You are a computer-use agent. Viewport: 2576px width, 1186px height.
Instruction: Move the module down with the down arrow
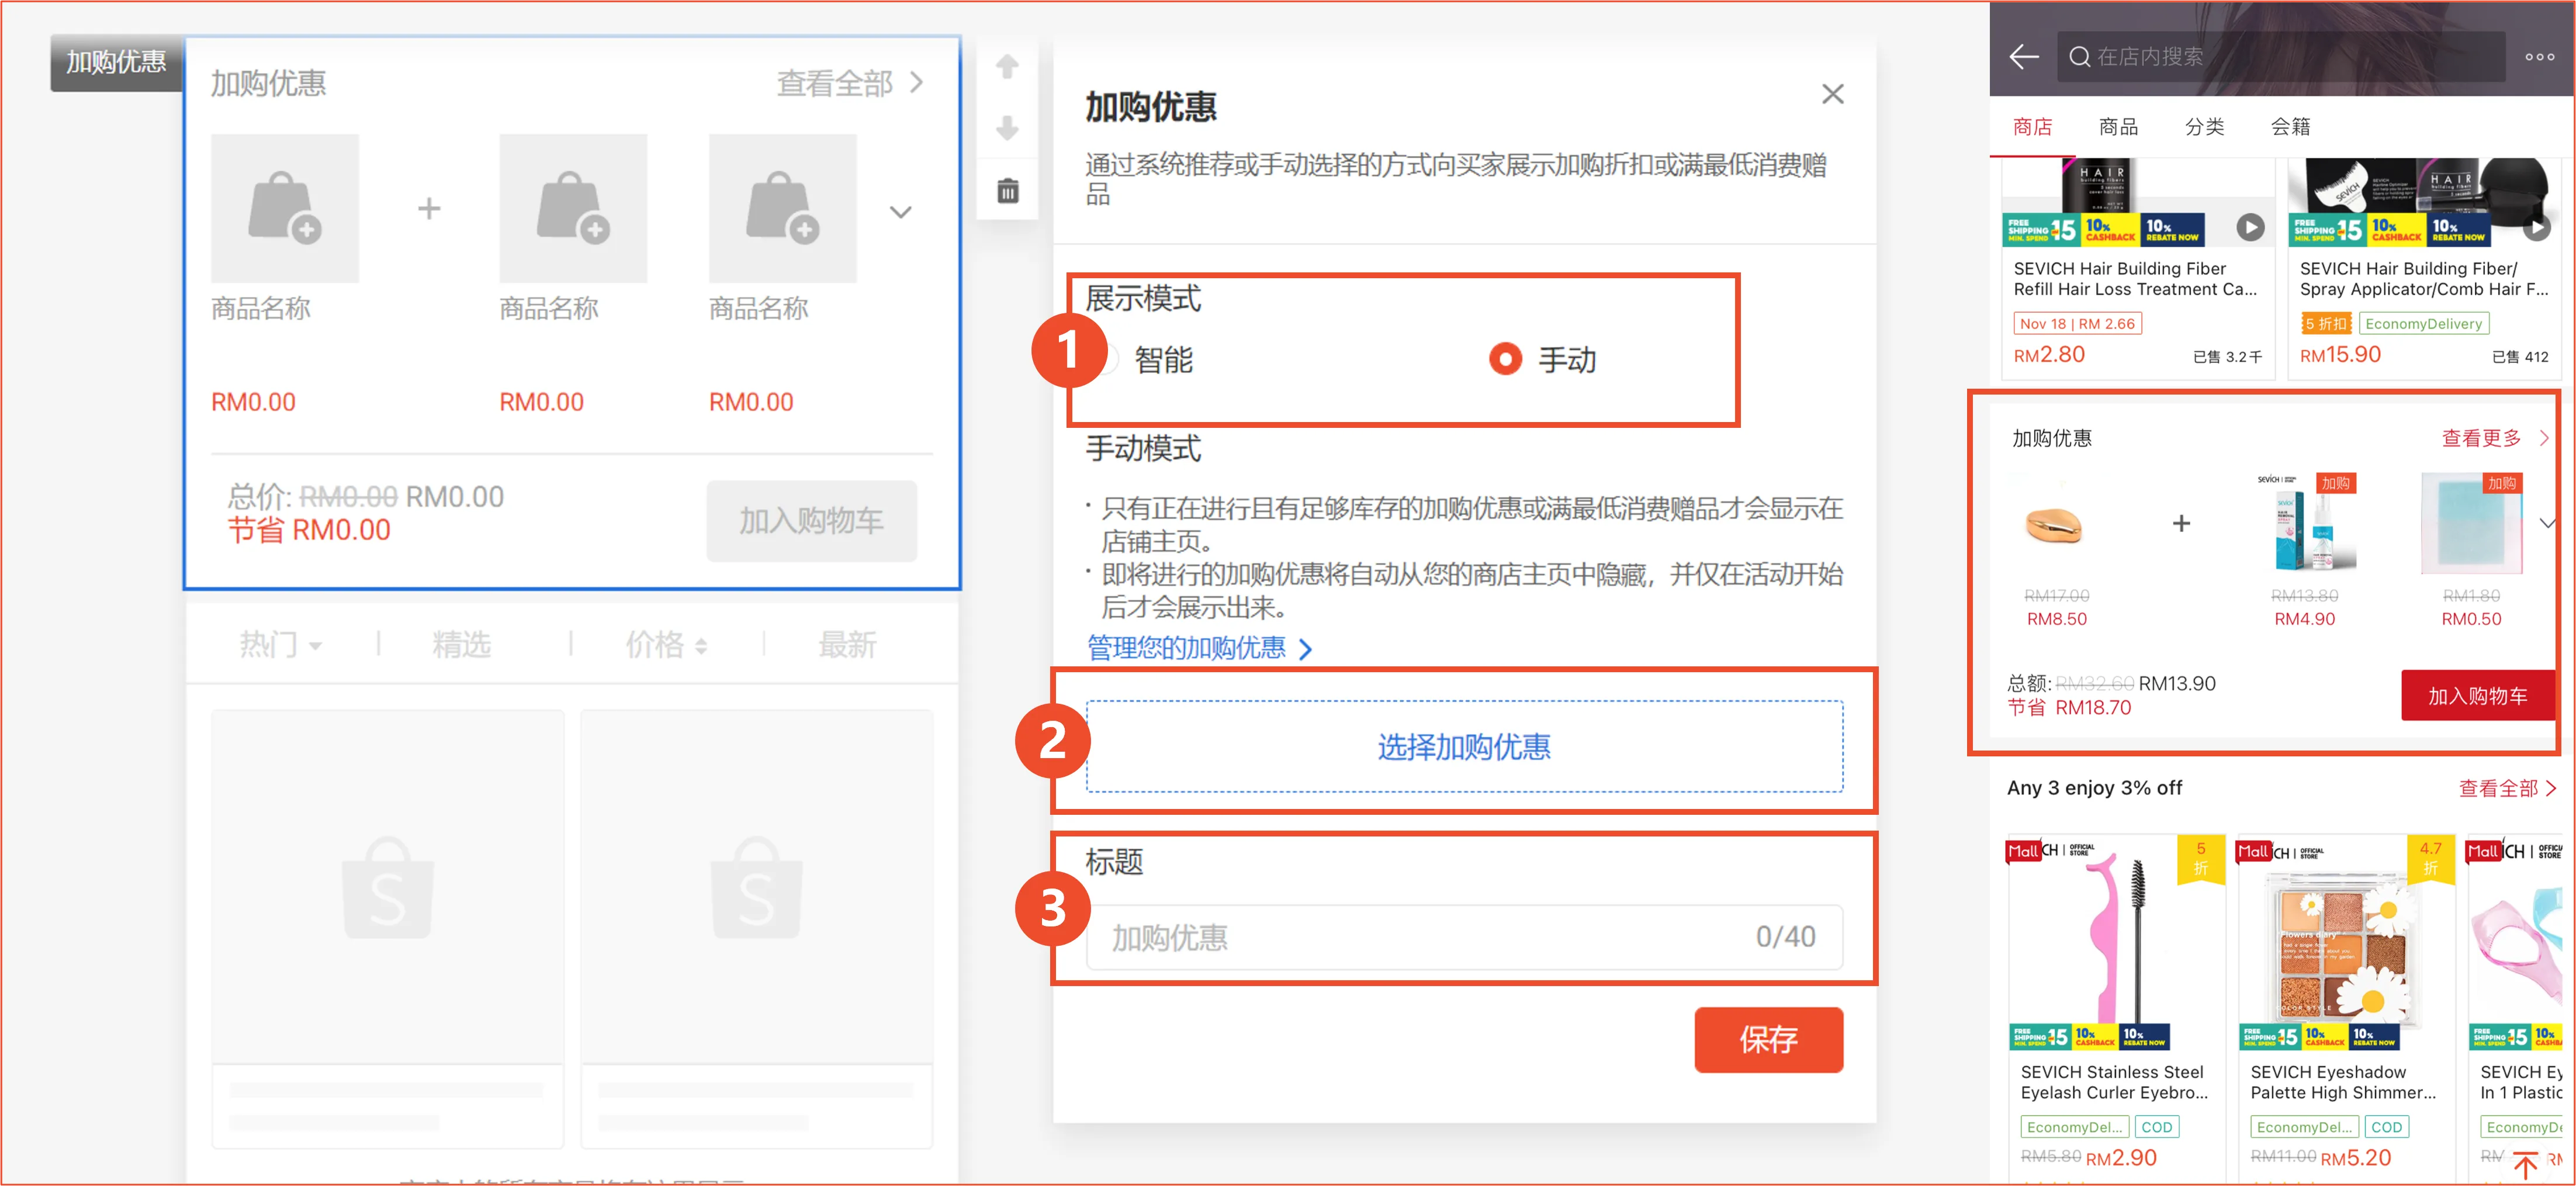click(1007, 128)
